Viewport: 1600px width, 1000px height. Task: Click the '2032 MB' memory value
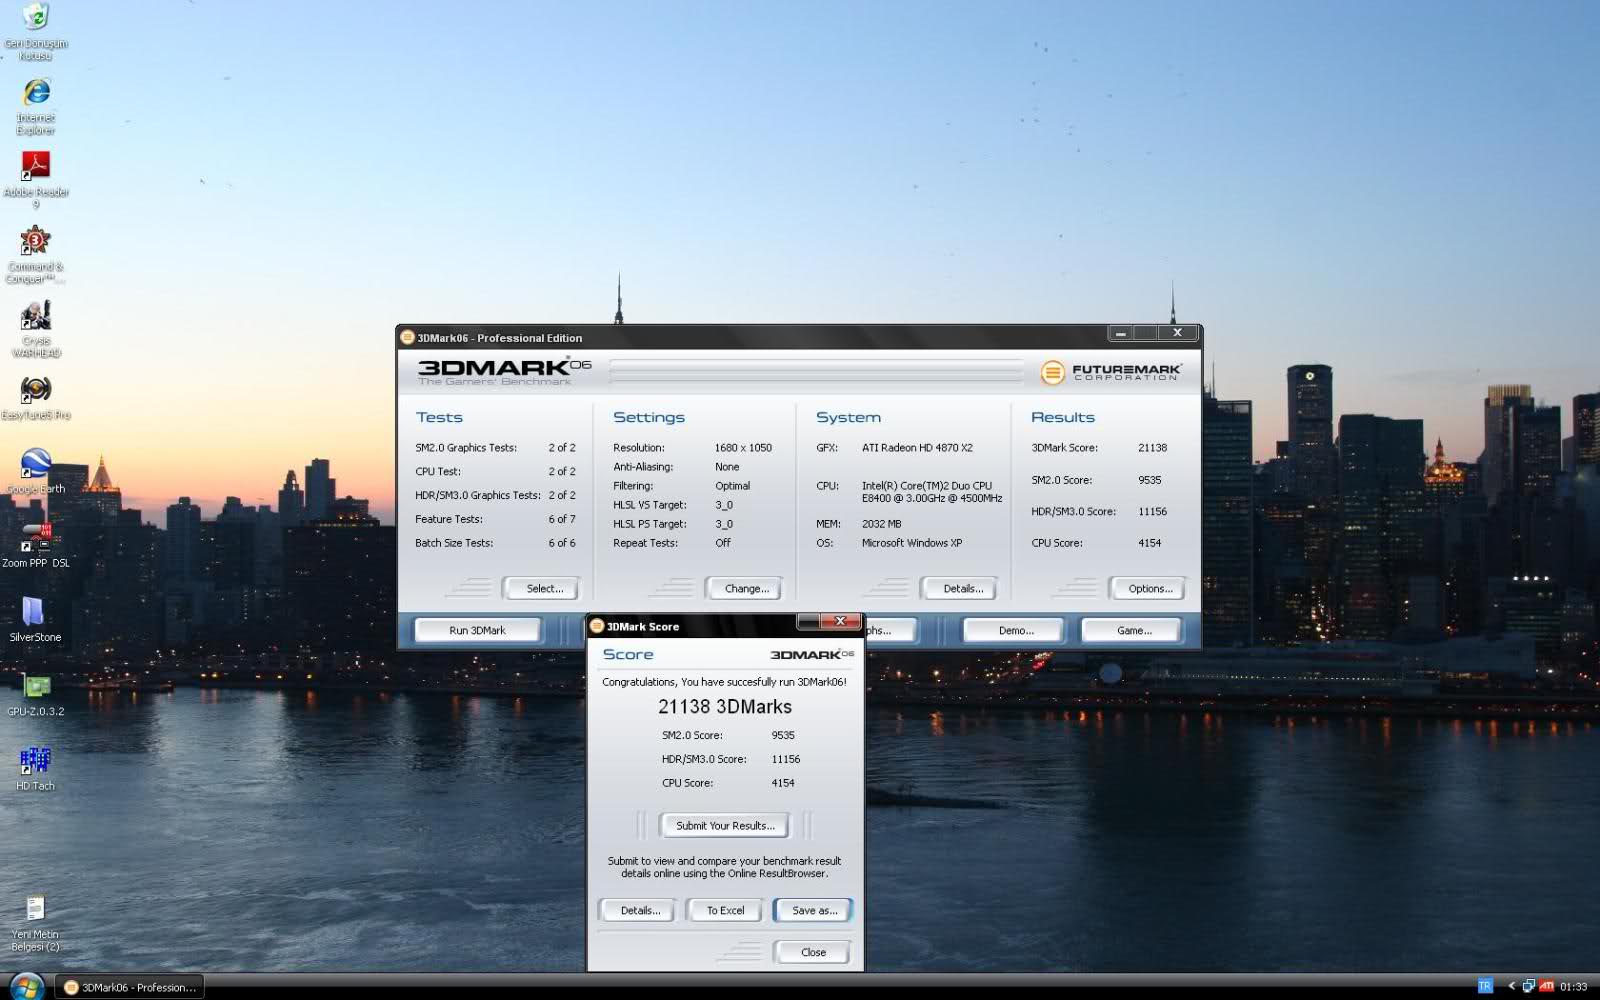[x=881, y=524]
